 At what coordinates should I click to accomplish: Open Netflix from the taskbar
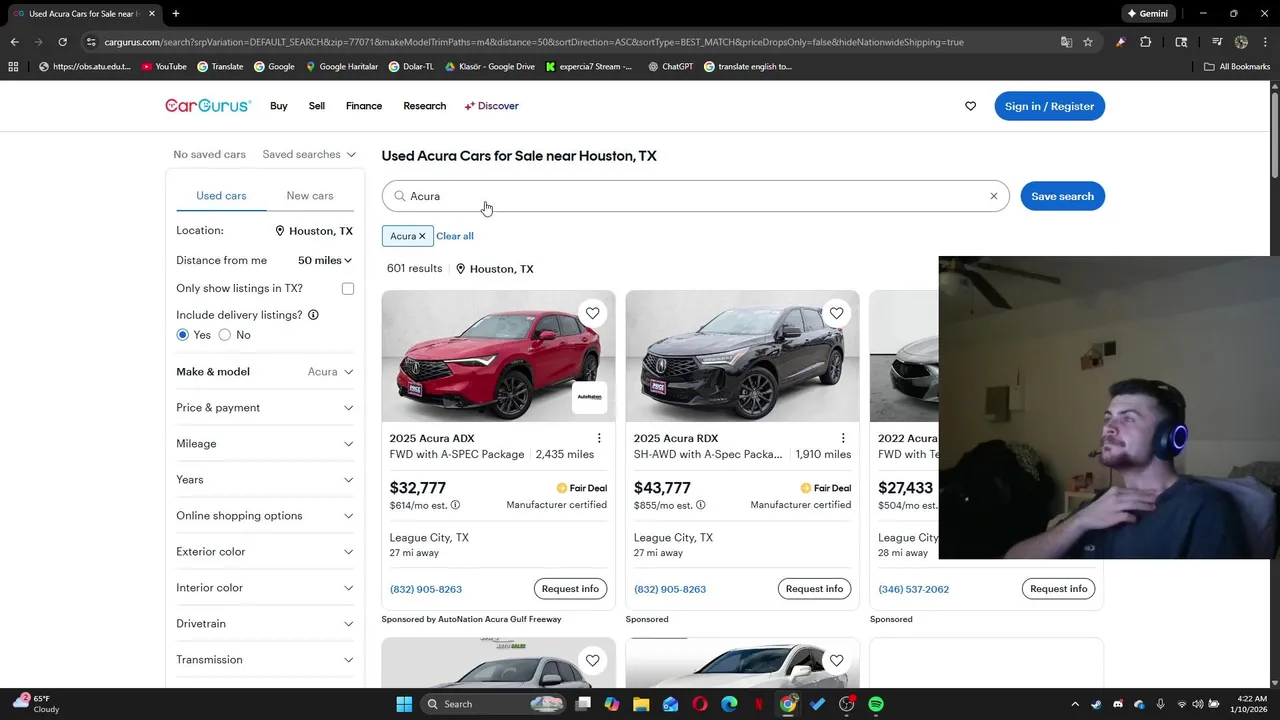click(759, 704)
